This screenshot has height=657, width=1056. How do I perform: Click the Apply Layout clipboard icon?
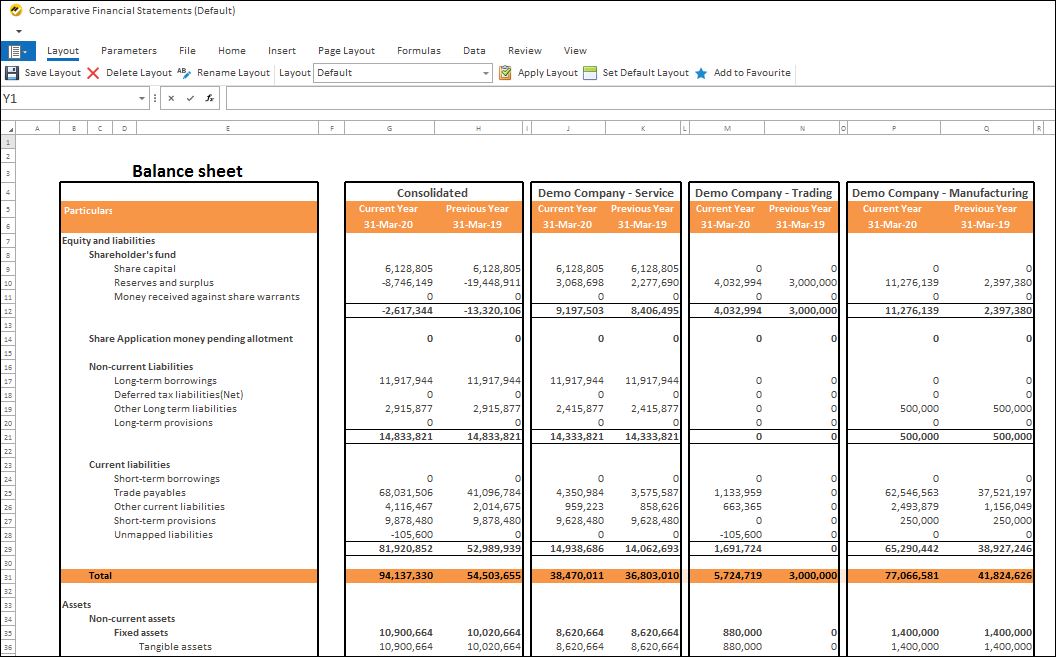[504, 72]
